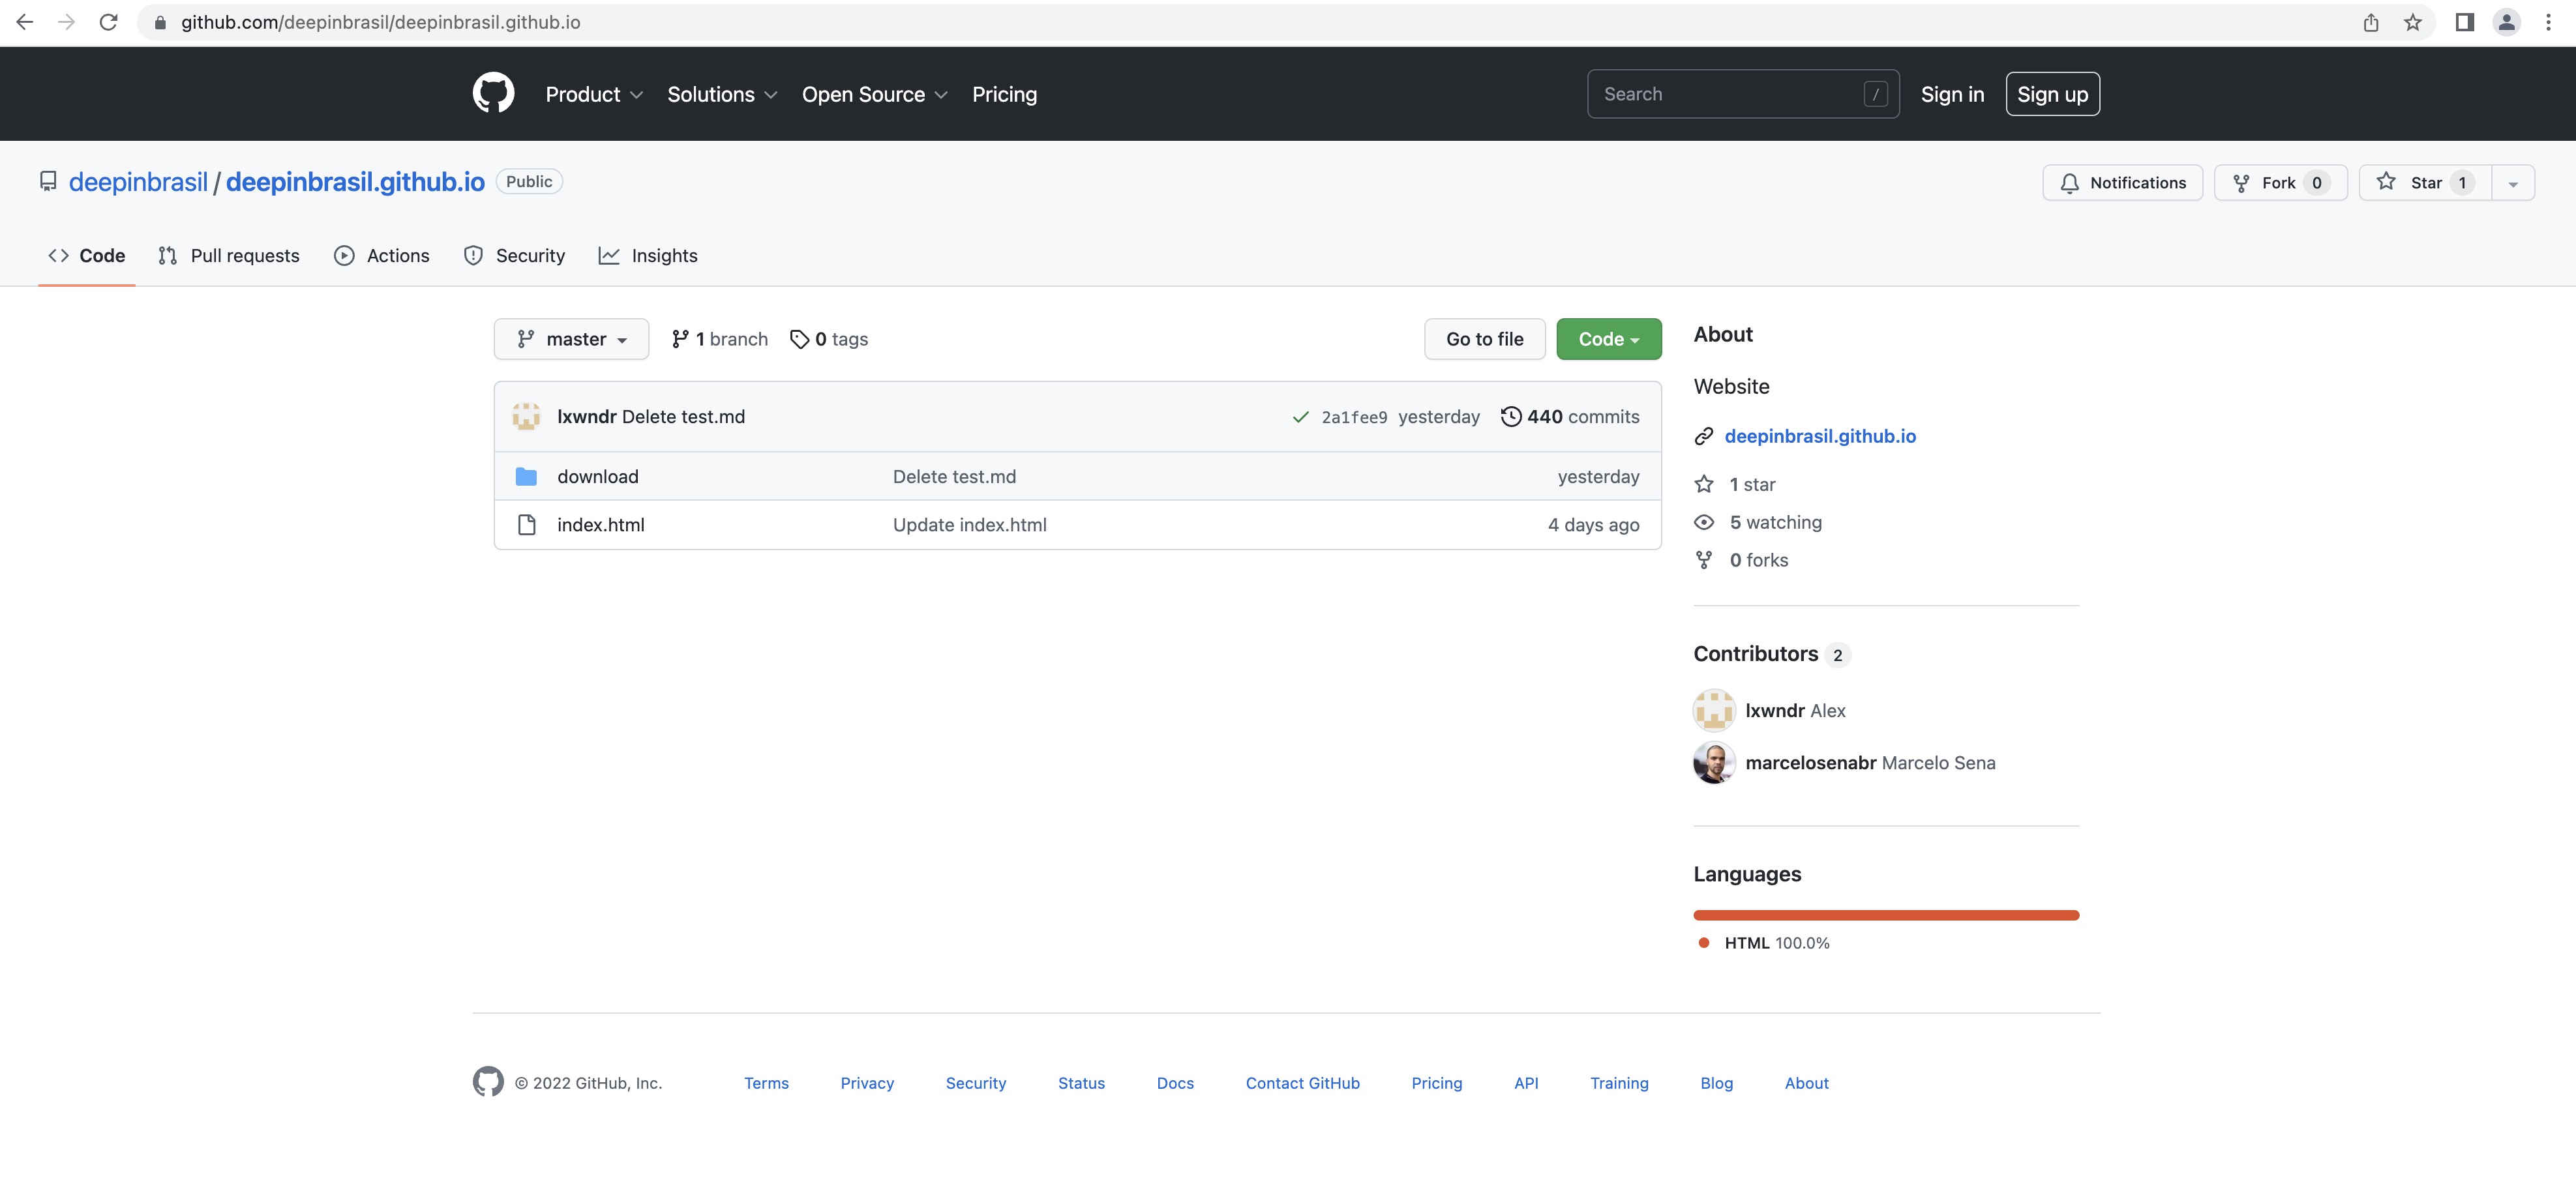Image resolution: width=2576 pixels, height=1180 pixels.
Task: Expand the green Code dropdown button
Action: point(1608,339)
